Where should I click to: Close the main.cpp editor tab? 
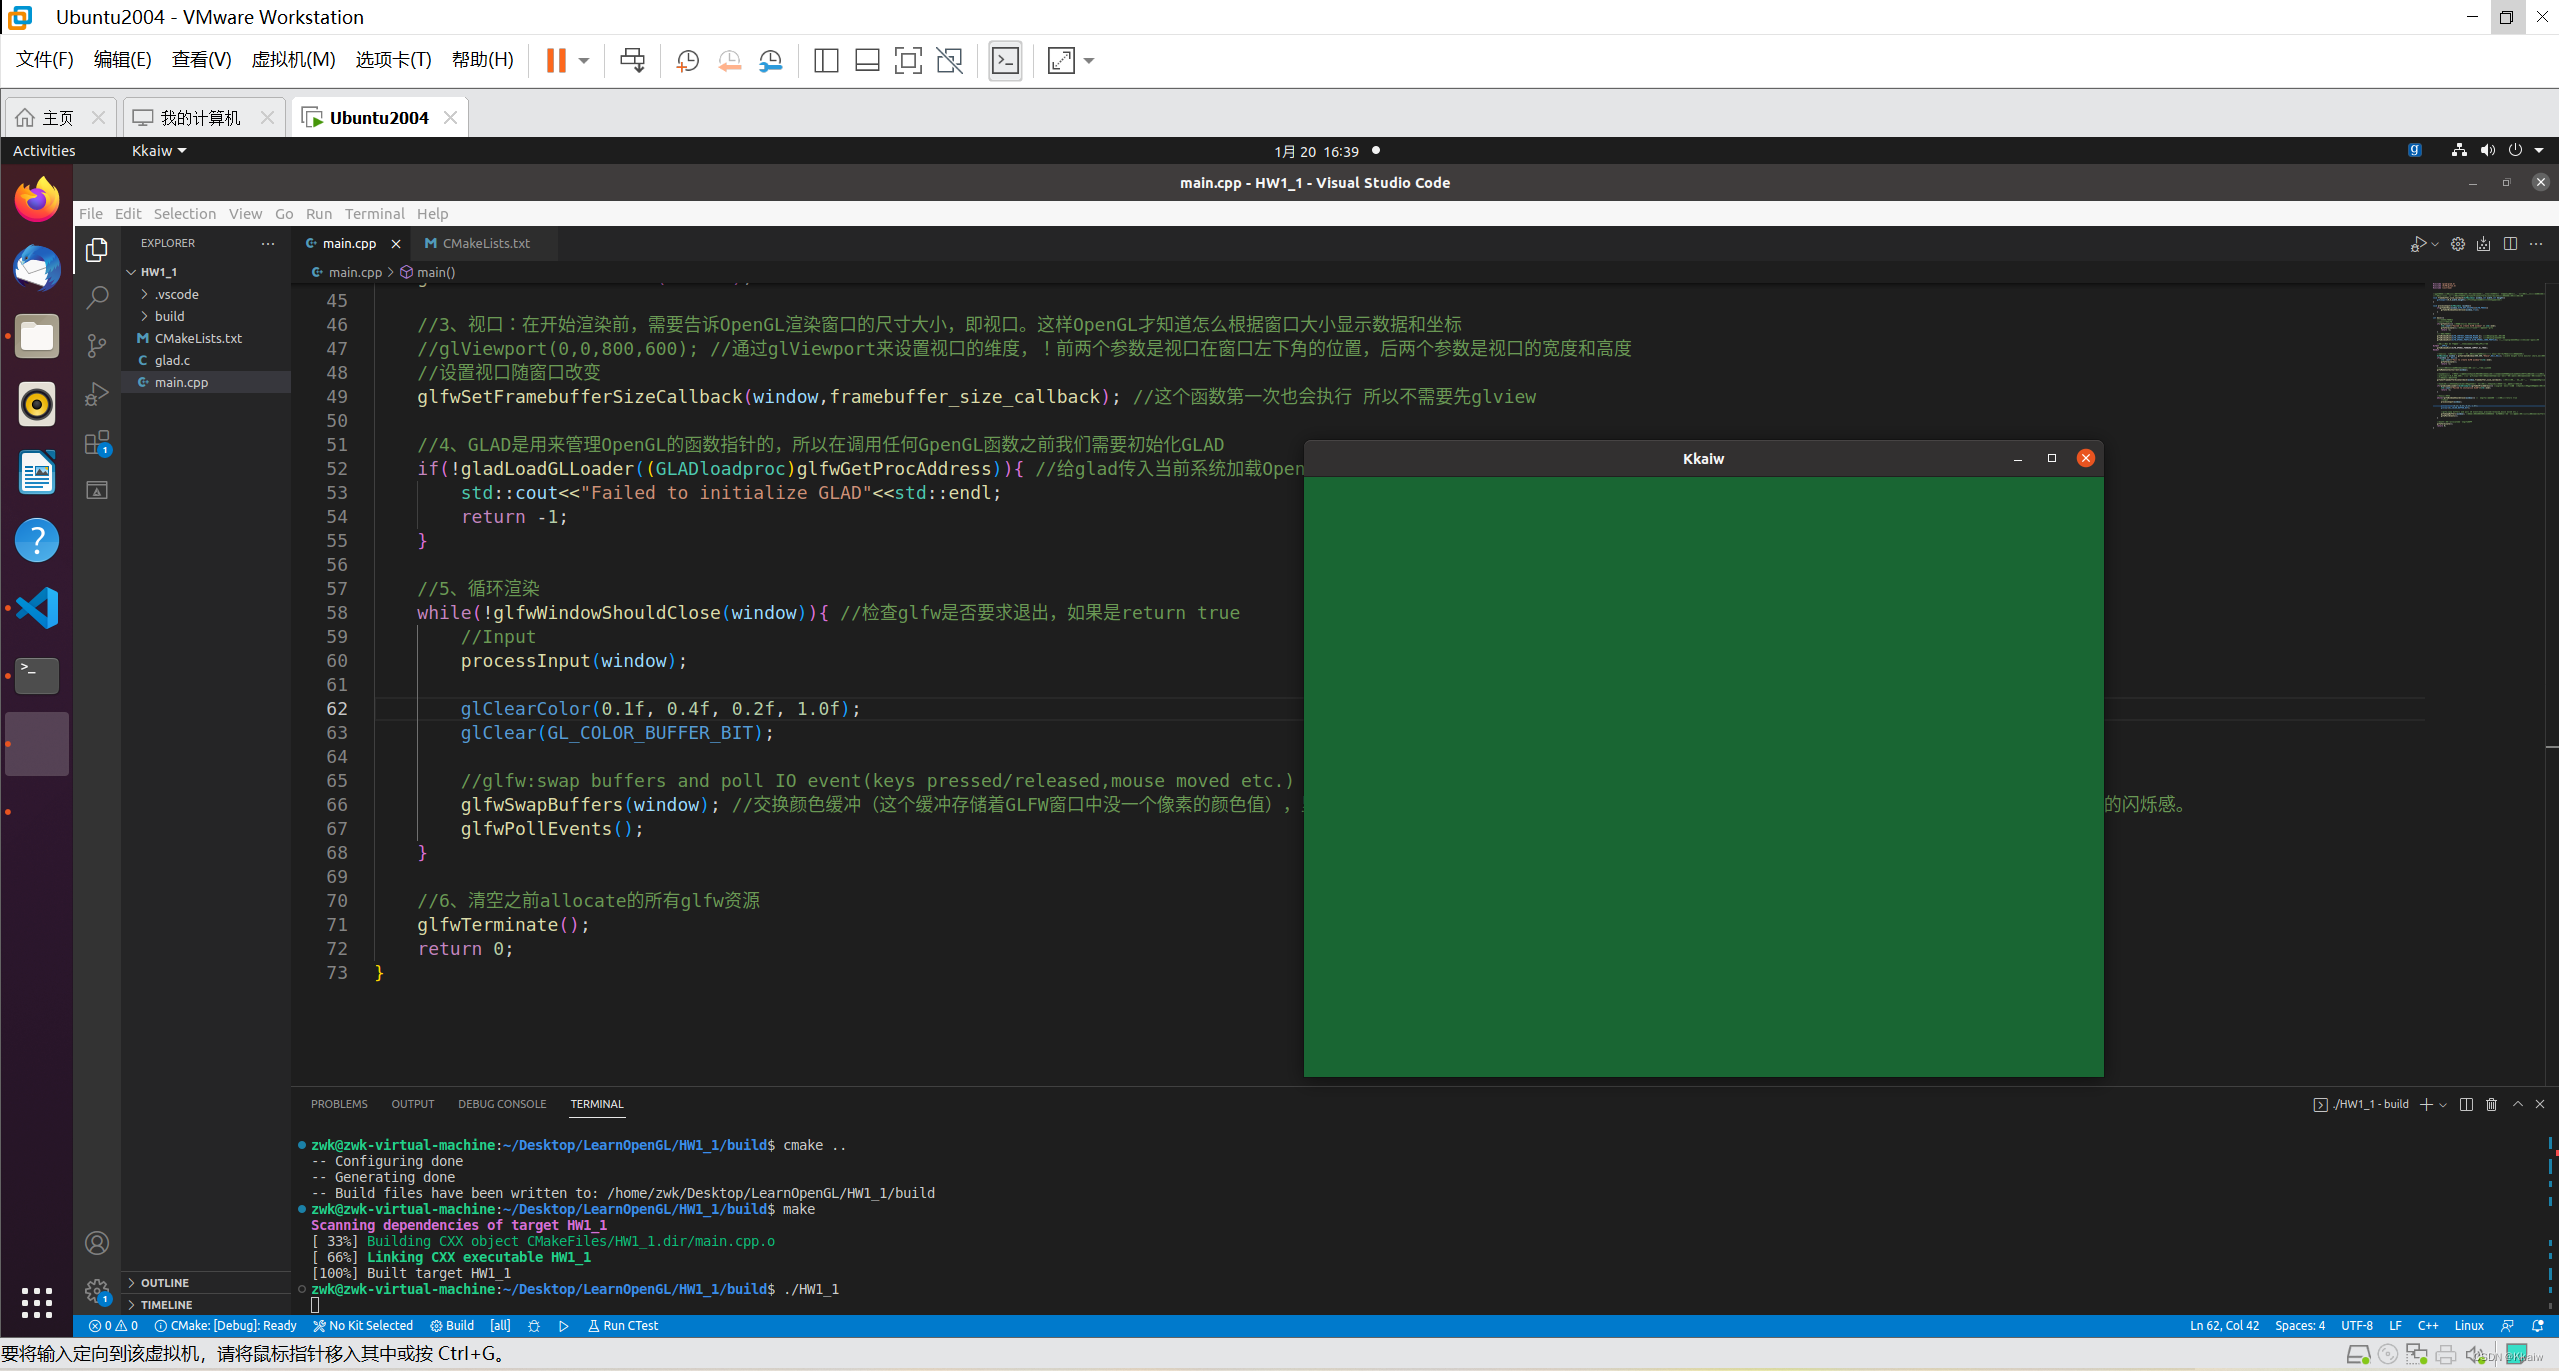[396, 244]
